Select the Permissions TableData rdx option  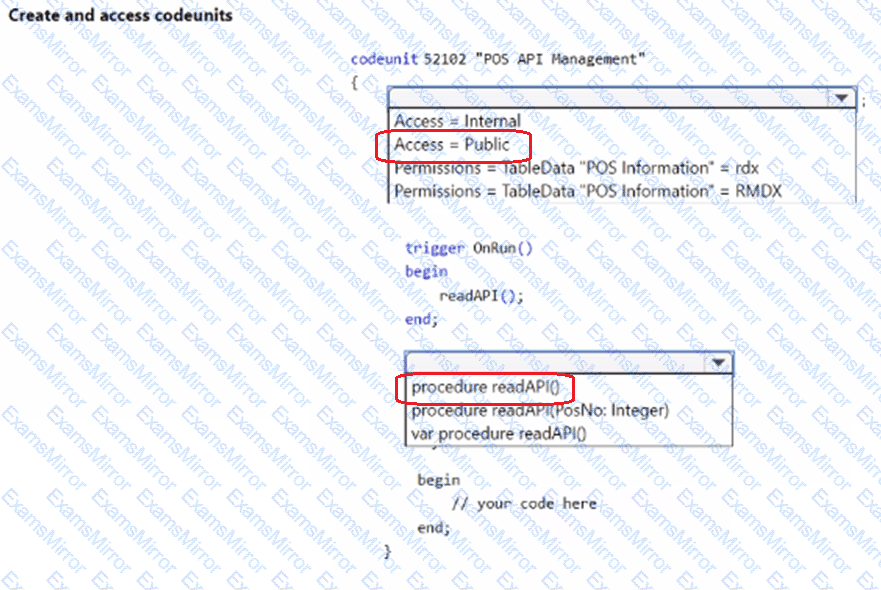(576, 168)
